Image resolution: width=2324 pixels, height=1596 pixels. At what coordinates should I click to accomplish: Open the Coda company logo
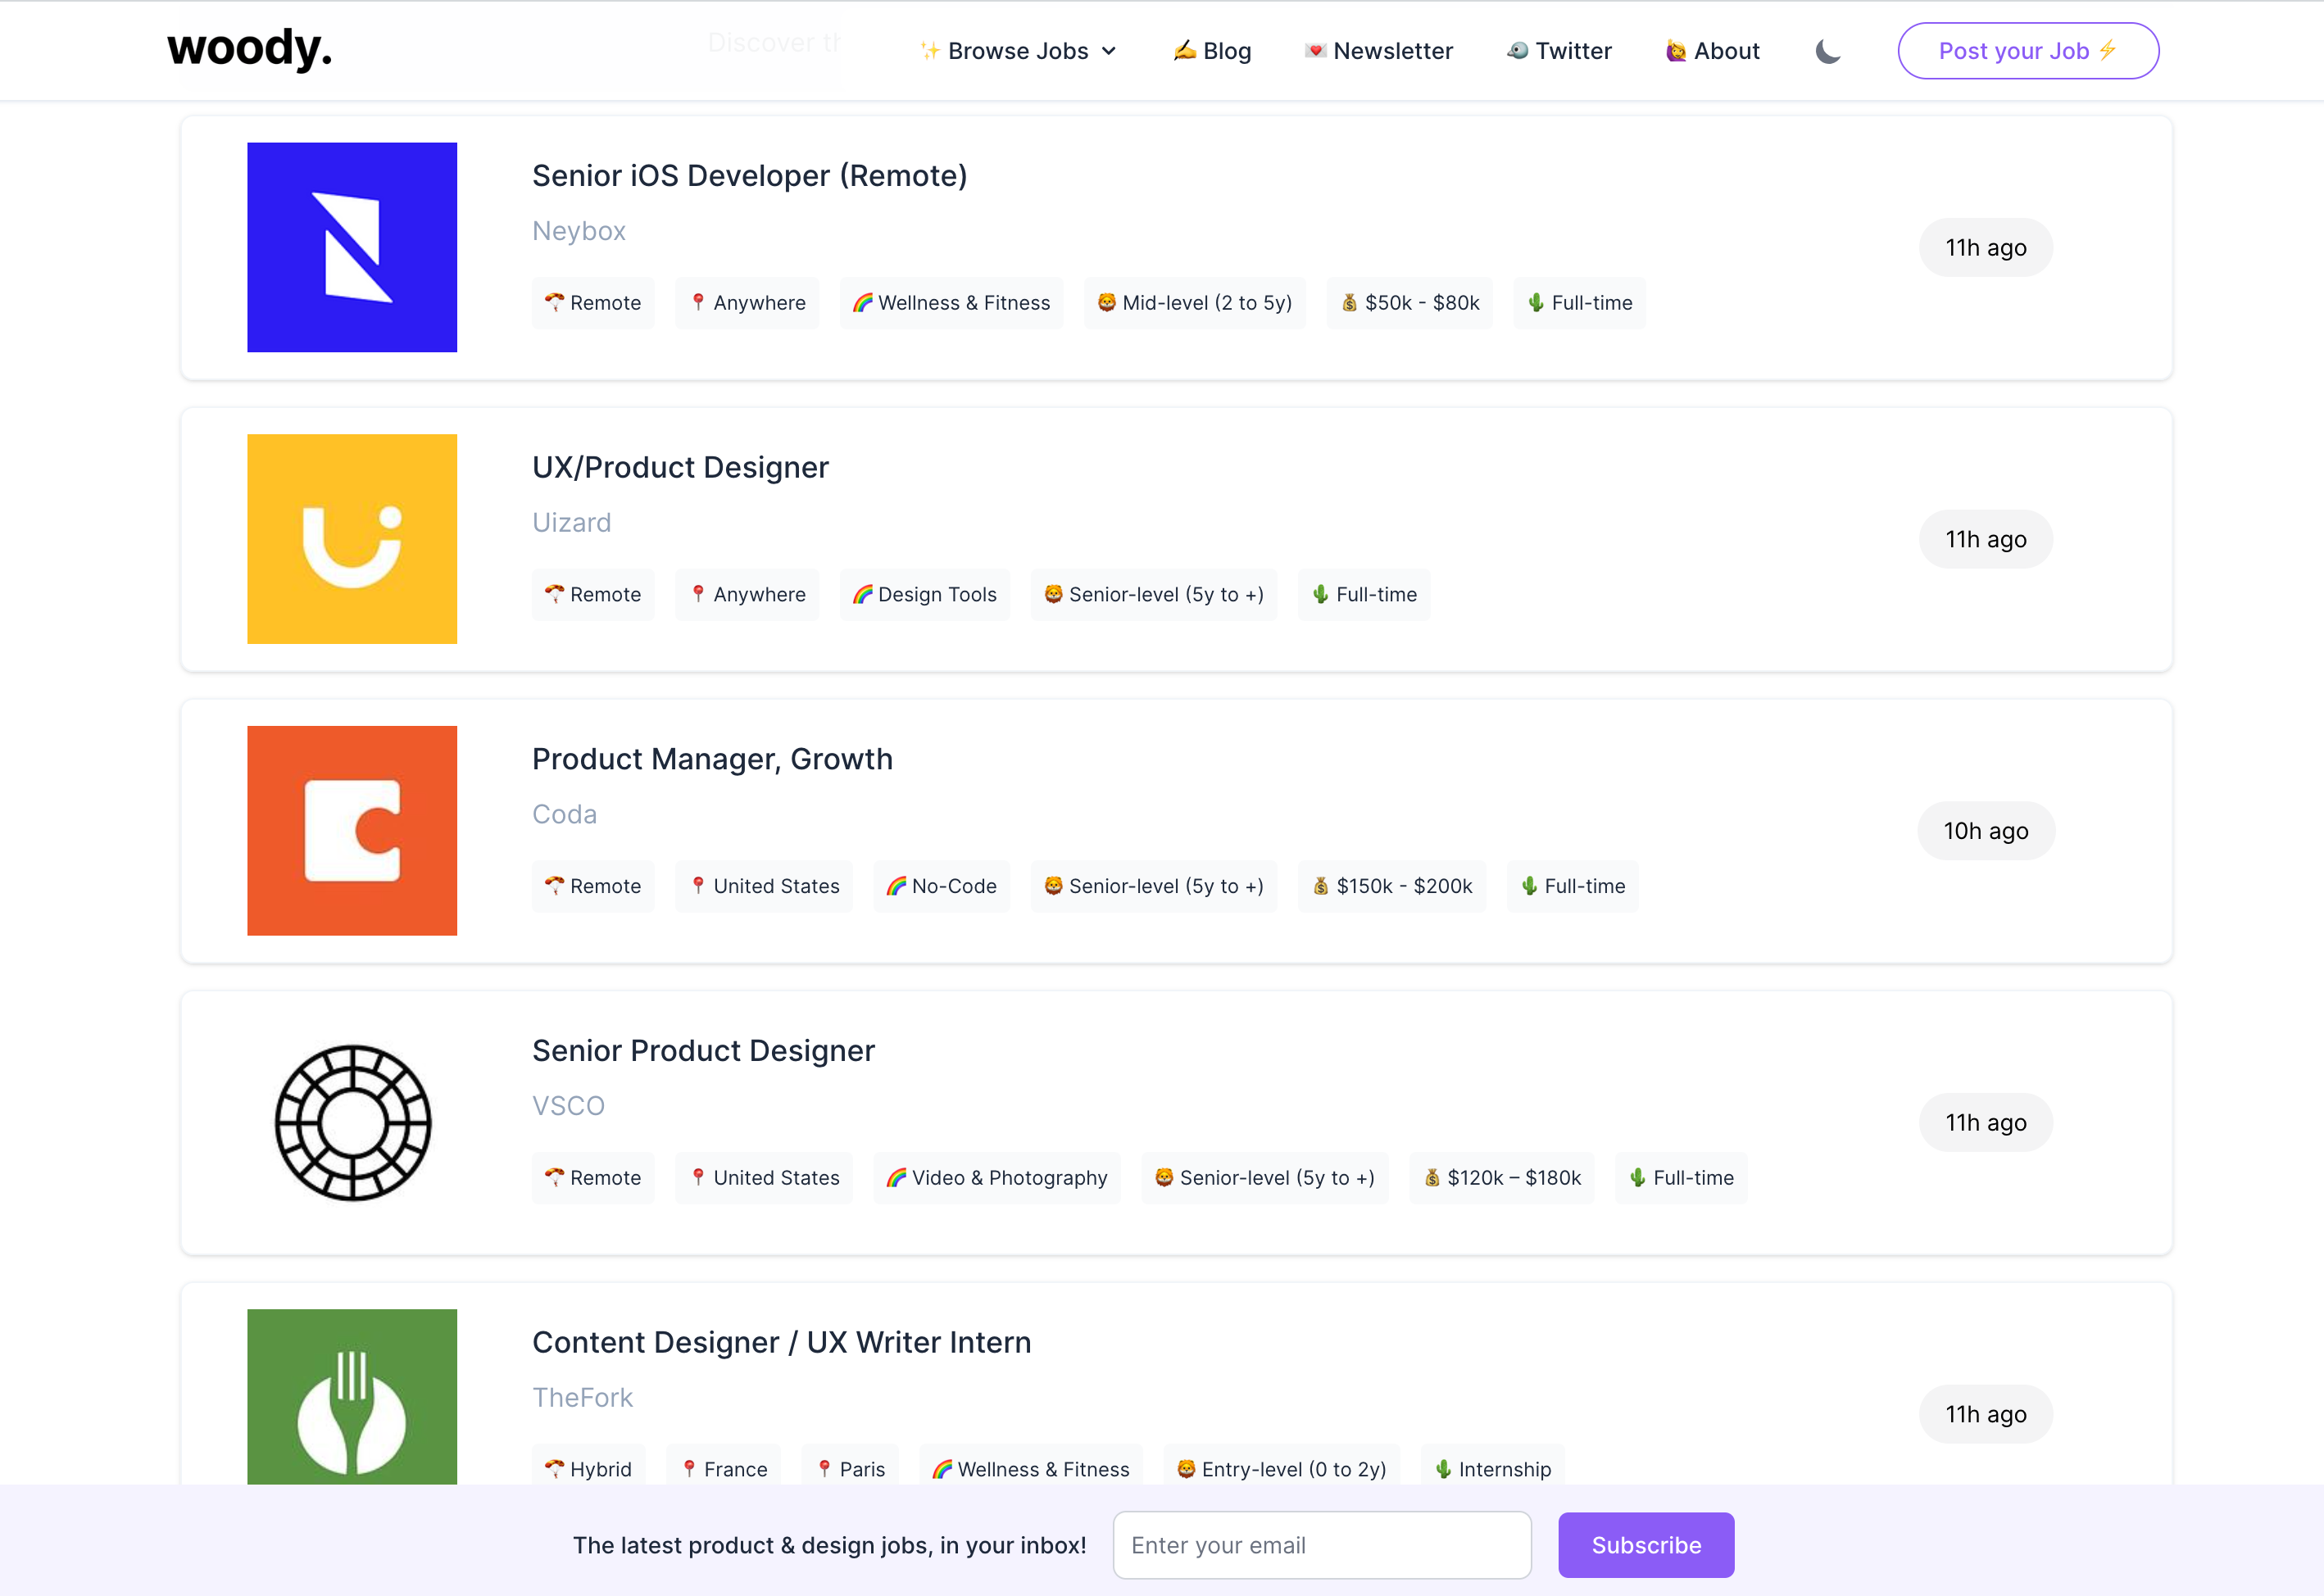point(352,831)
